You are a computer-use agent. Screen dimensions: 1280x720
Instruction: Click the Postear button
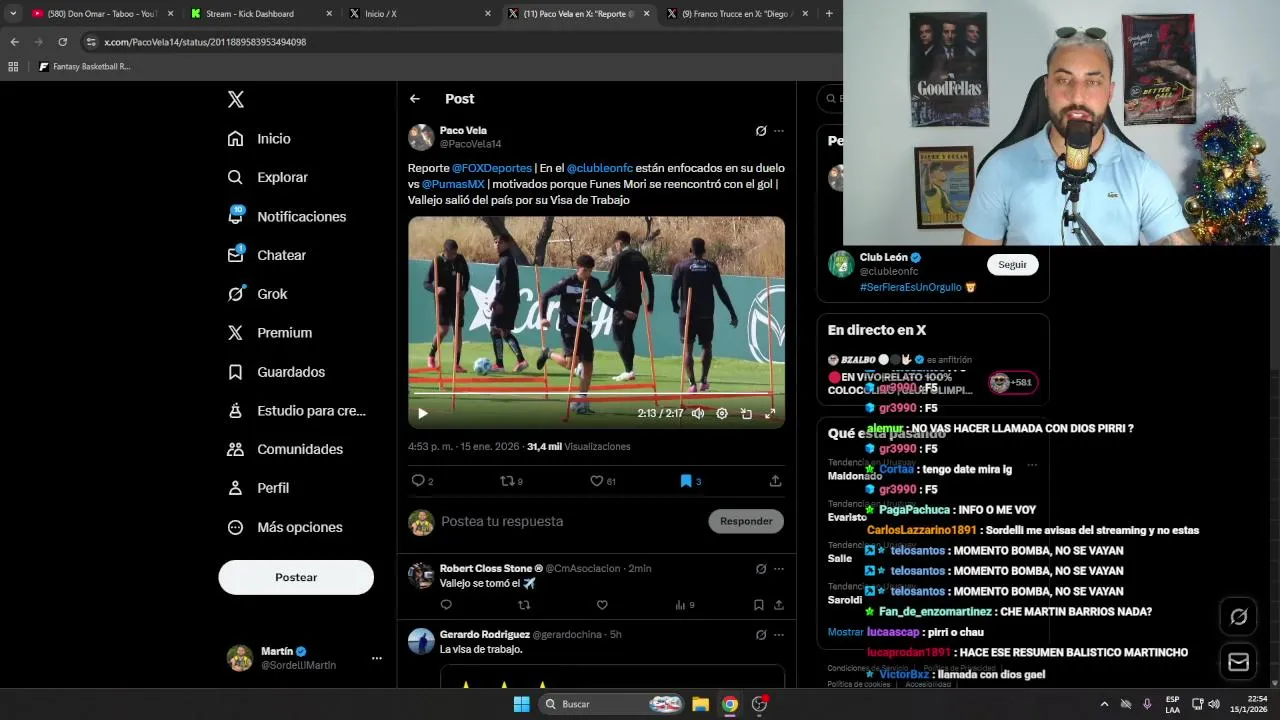296,577
